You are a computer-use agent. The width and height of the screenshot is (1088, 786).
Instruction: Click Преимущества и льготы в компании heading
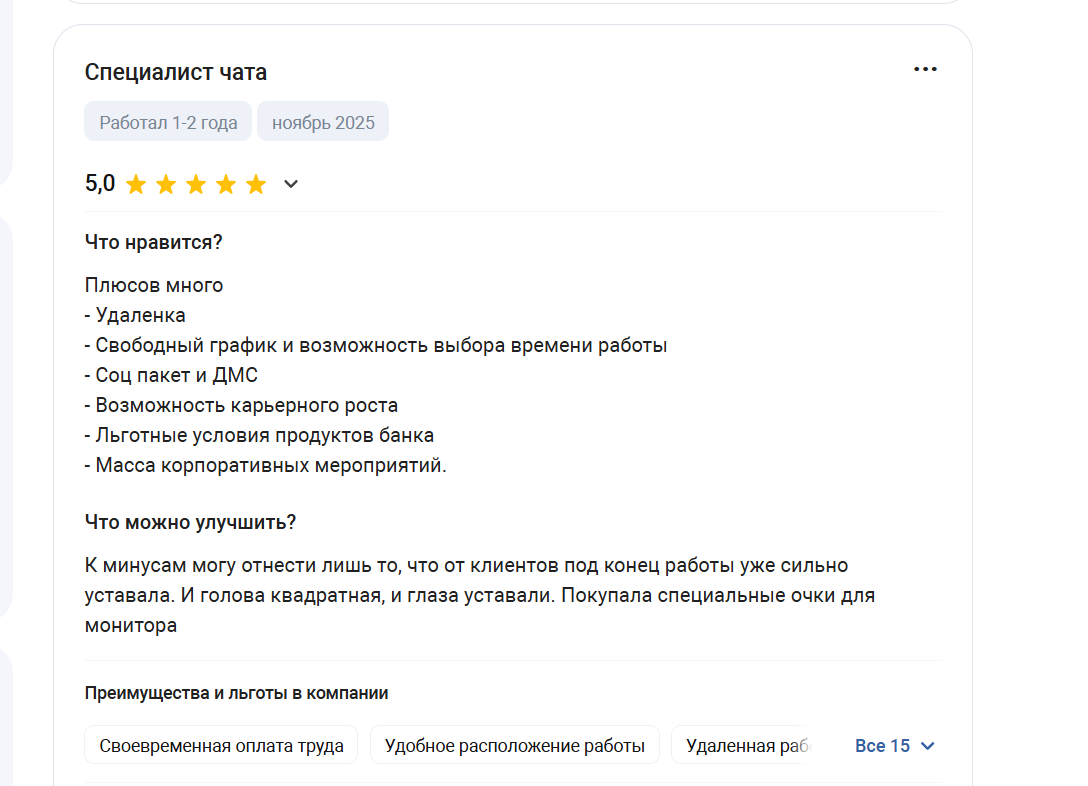[x=237, y=693]
